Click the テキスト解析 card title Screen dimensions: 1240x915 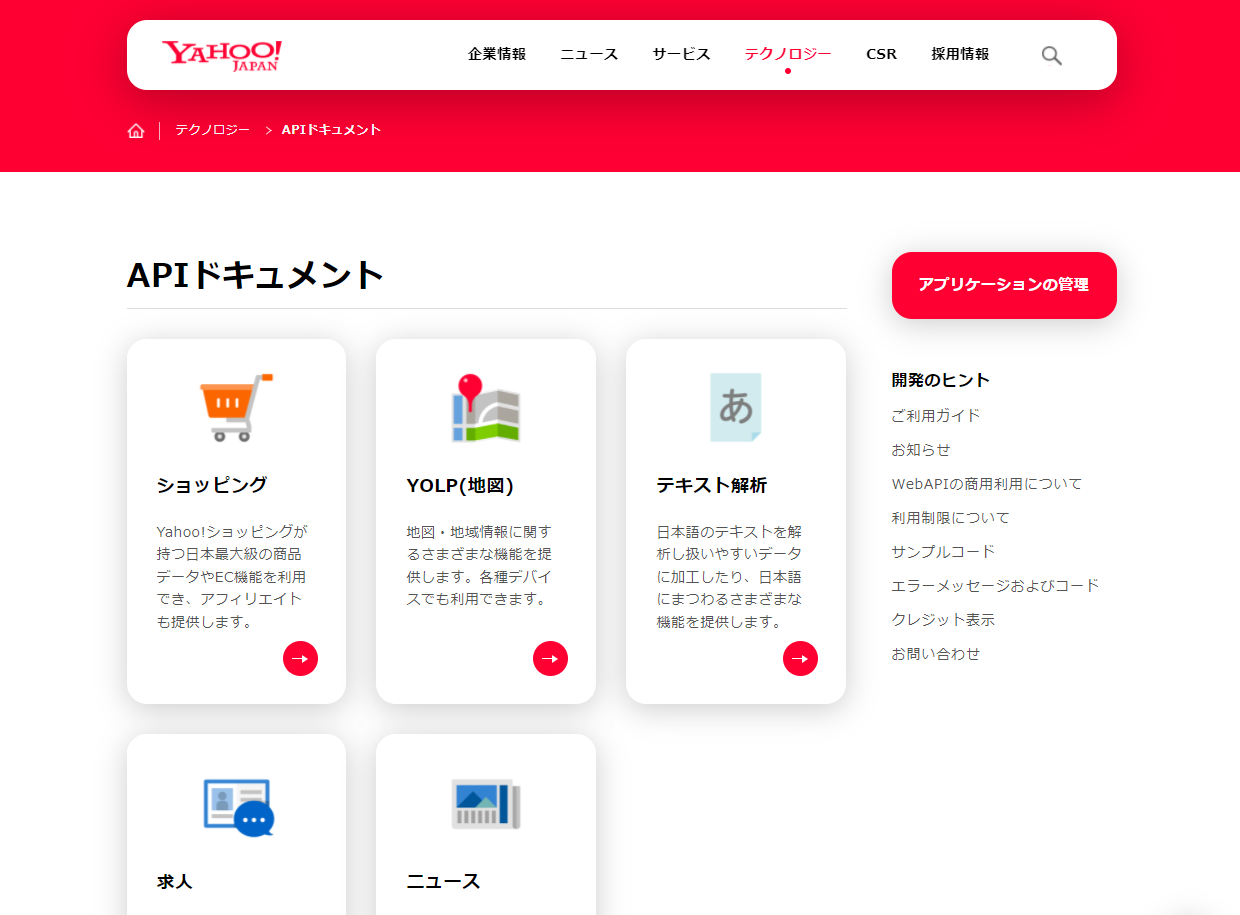(x=712, y=485)
